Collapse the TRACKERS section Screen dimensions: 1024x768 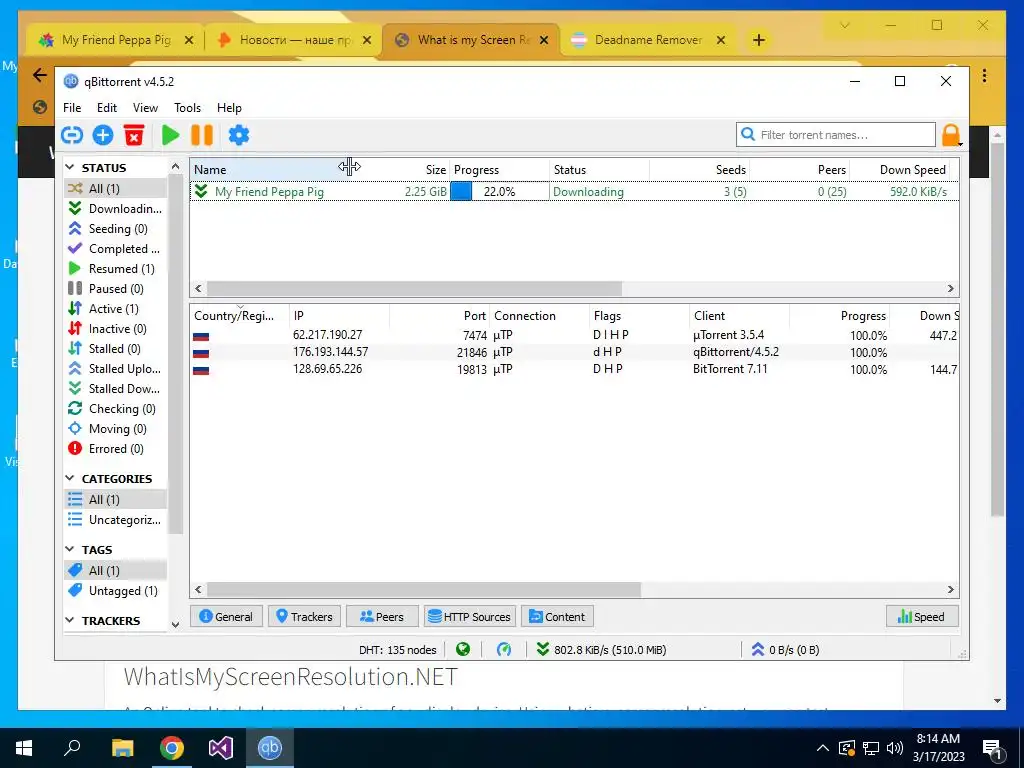coord(70,620)
